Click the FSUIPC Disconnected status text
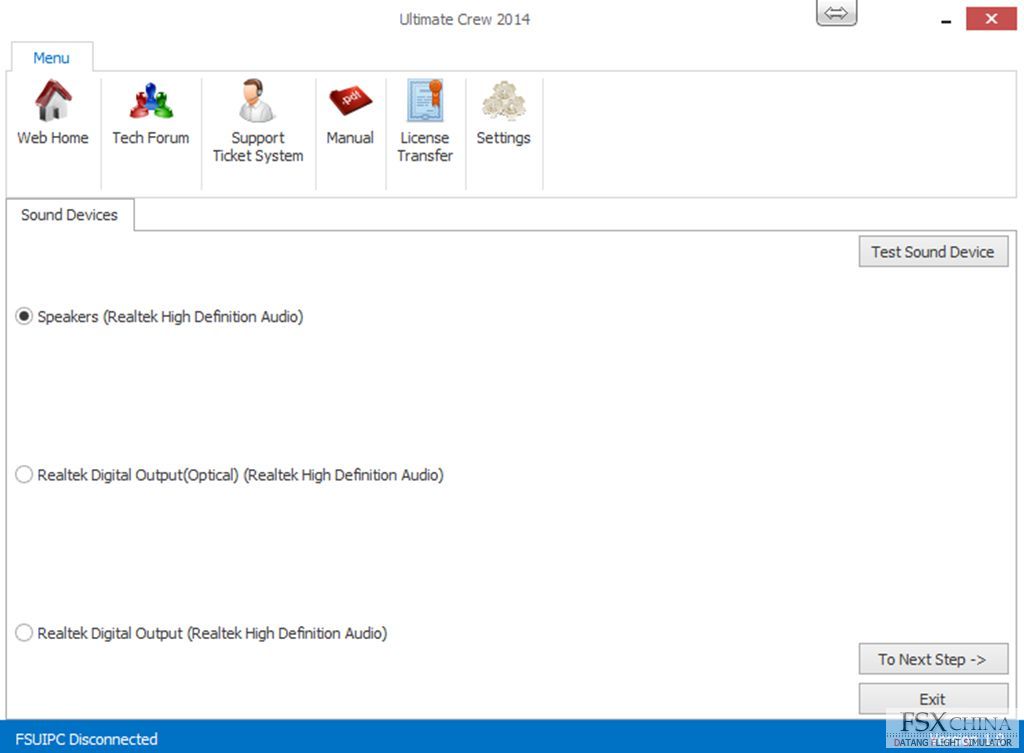 tap(86, 739)
